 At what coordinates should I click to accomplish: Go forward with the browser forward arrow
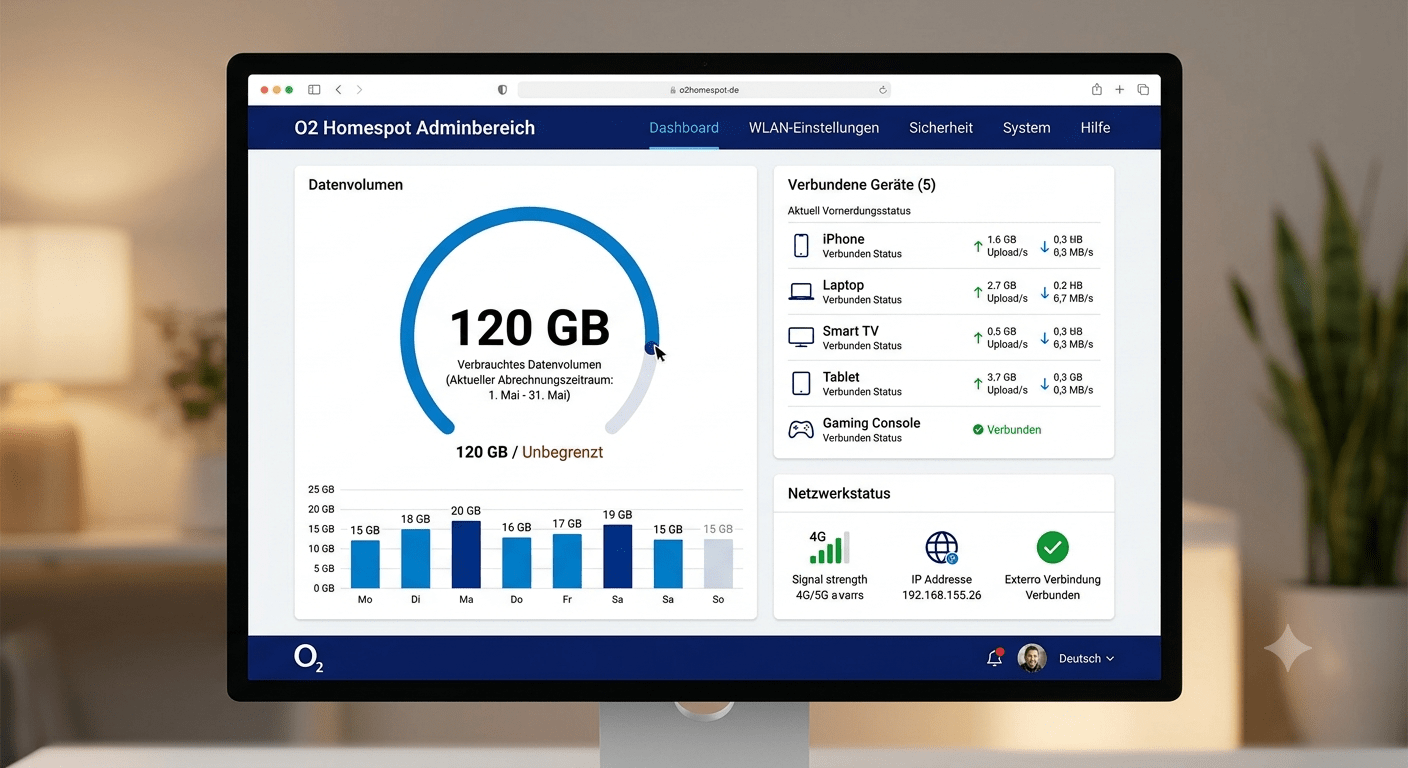point(360,90)
